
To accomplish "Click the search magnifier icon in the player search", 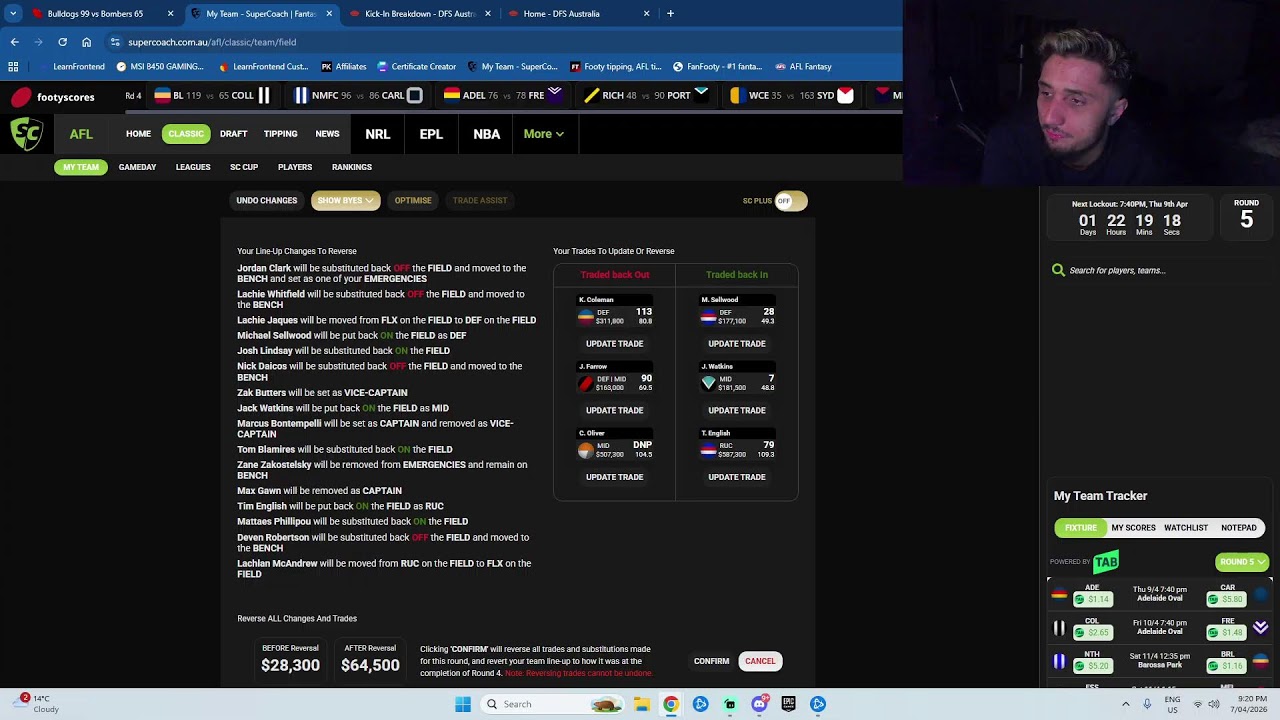I will pos(1058,270).
